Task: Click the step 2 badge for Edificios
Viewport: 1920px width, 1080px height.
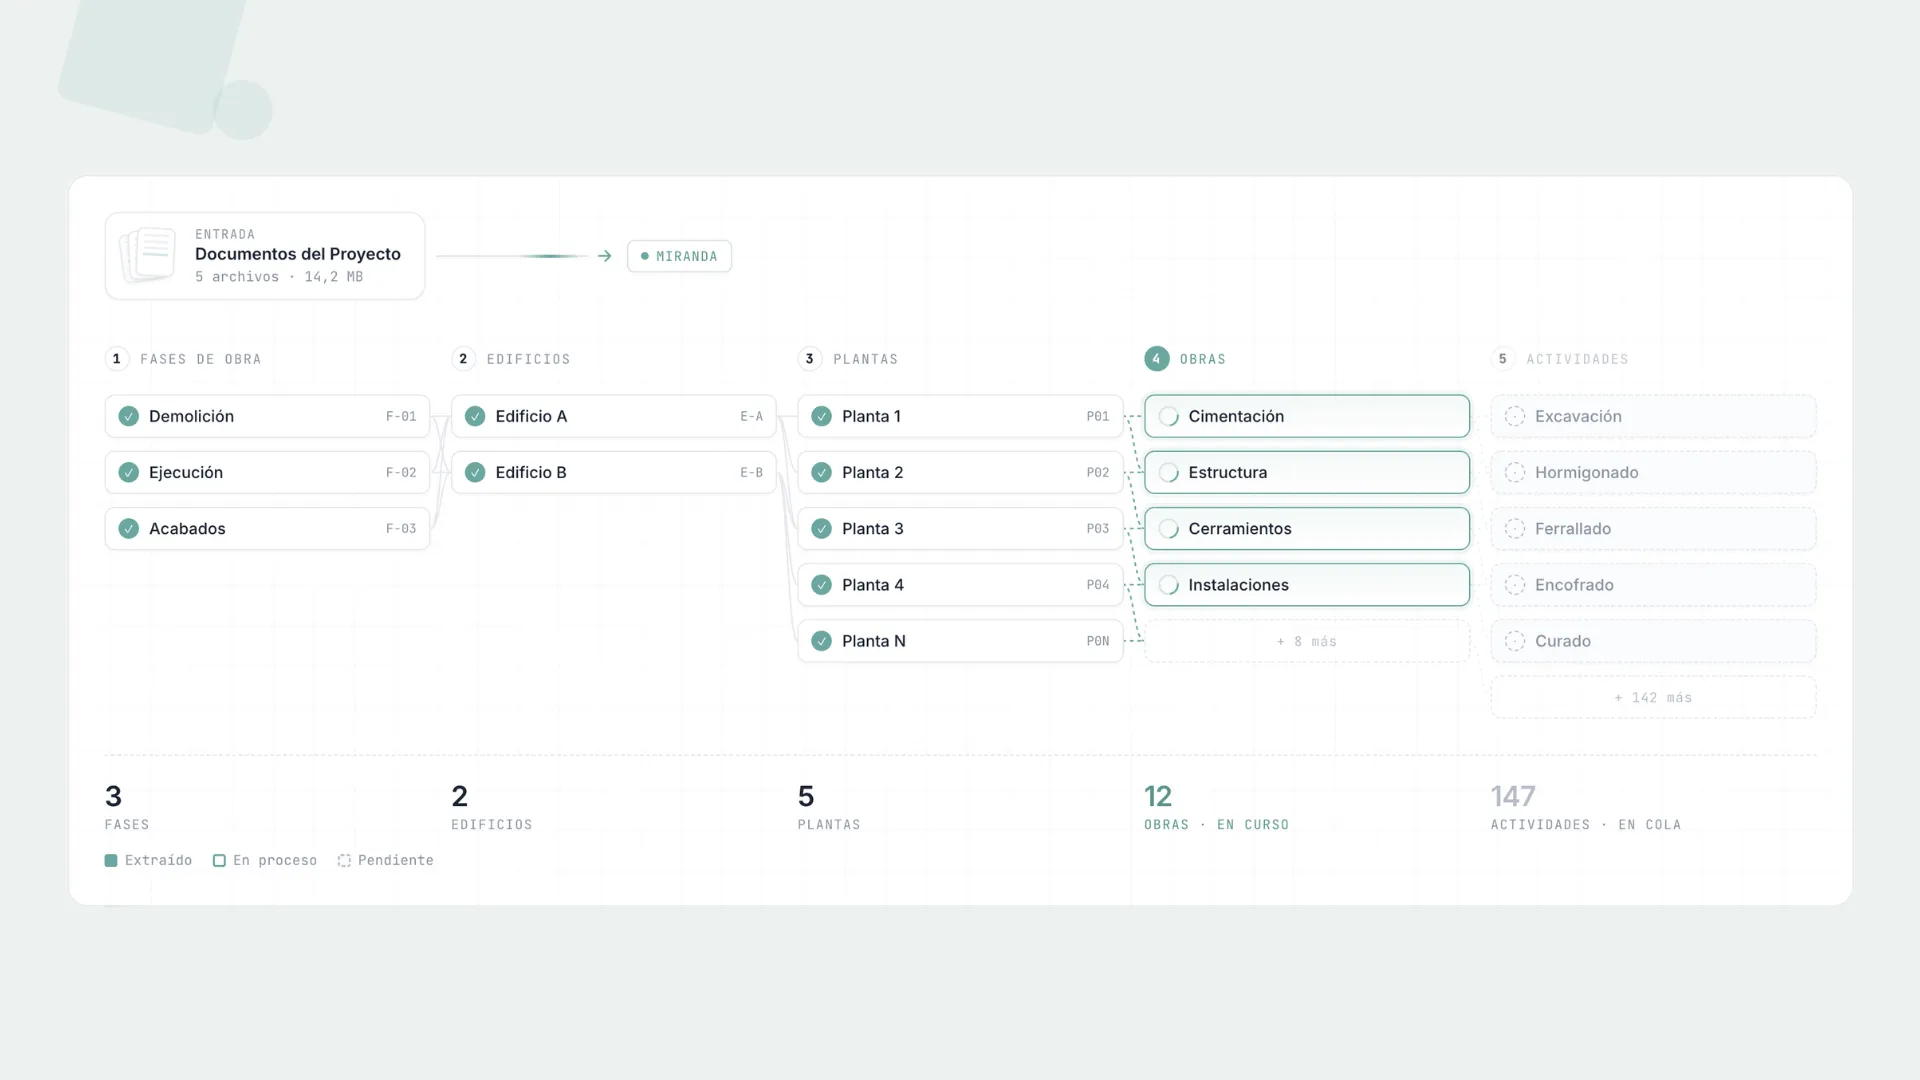Action: (x=463, y=359)
